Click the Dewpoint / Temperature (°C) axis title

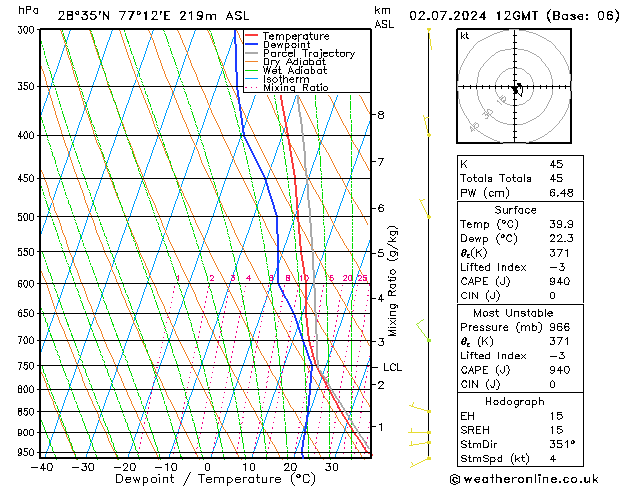click(215, 479)
